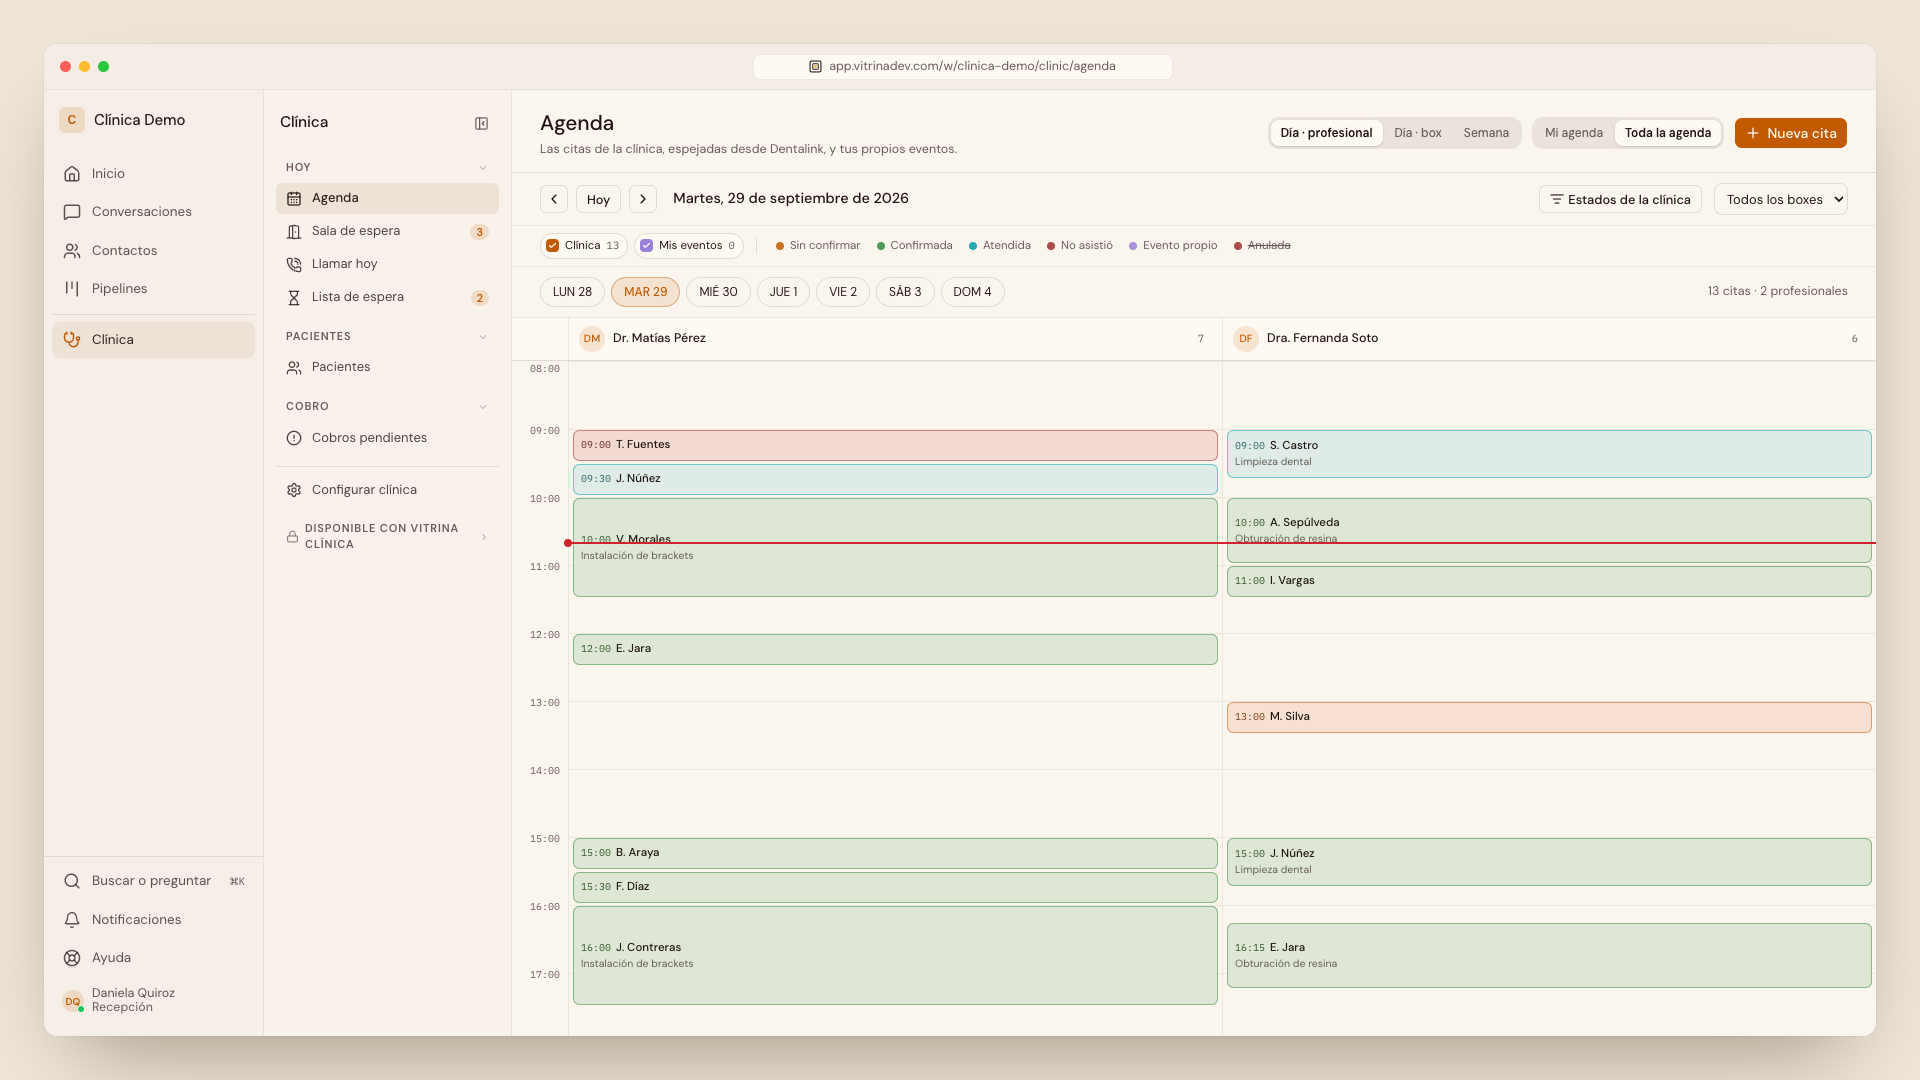Open Pipelines kanban icon
This screenshot has height=1080, width=1920.
[72, 289]
